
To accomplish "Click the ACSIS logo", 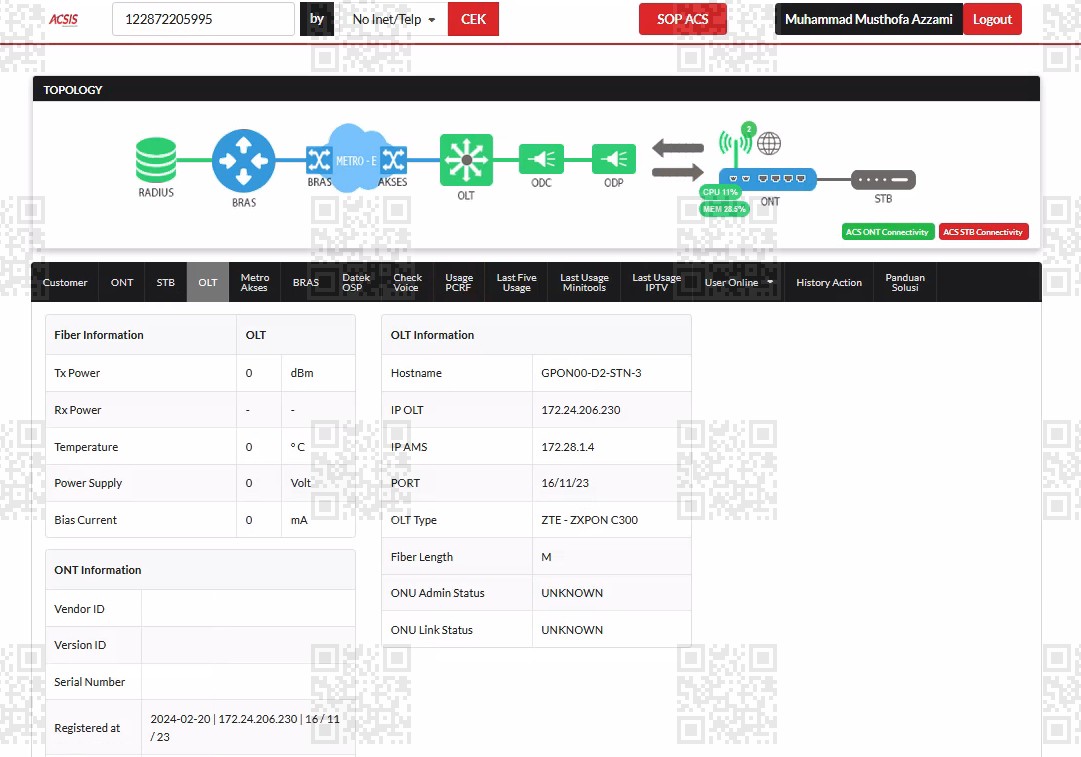I will coord(63,19).
